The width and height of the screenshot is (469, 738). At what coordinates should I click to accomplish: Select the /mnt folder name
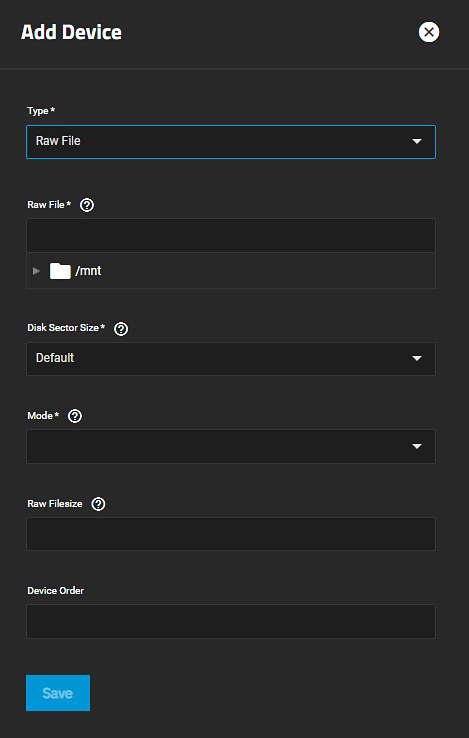pos(88,271)
